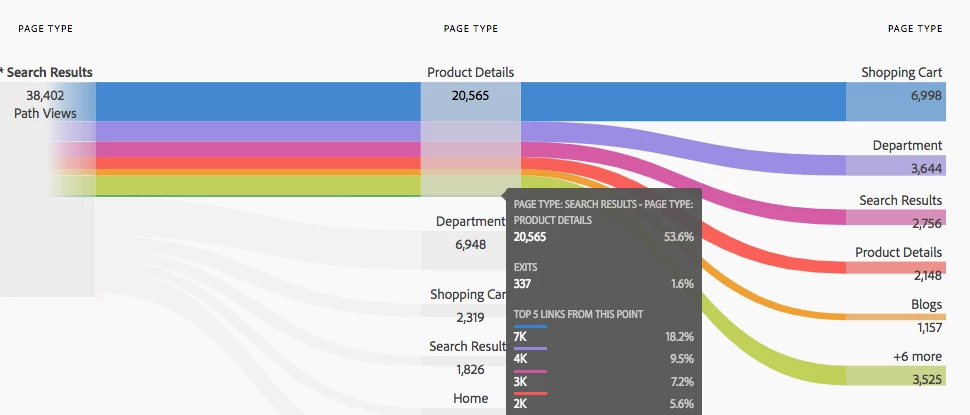Select the Shopping Cart node showing 6,998
This screenshot has height=415, width=970.
coord(896,101)
